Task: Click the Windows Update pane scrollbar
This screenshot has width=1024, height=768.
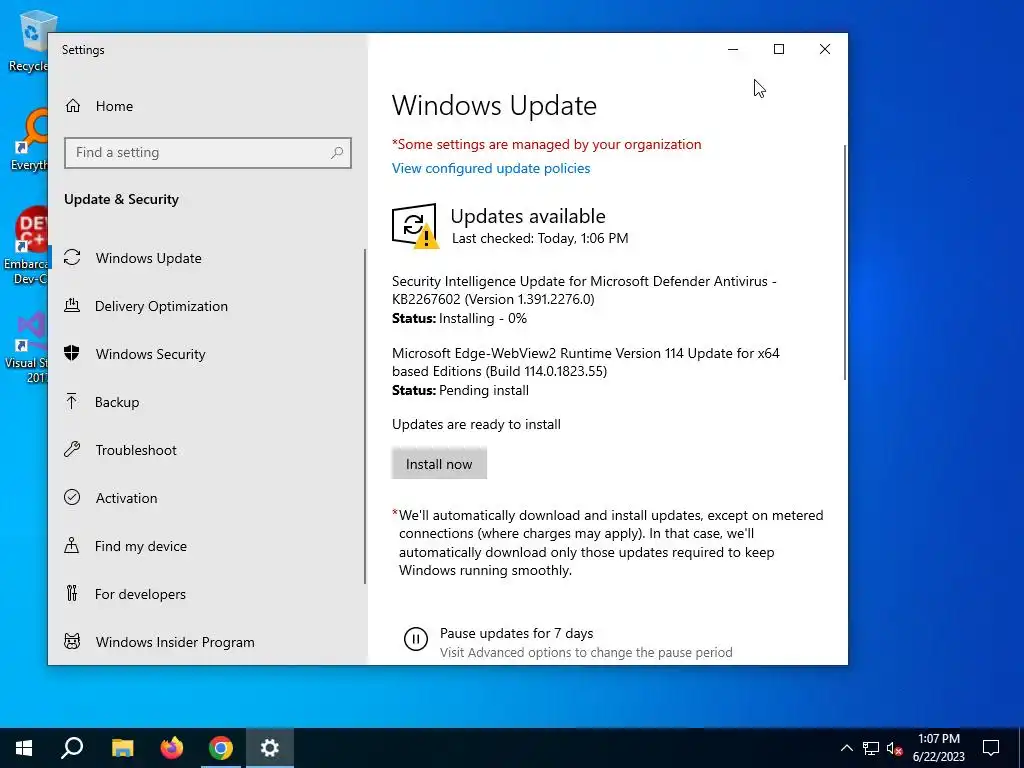Action: tap(845, 263)
